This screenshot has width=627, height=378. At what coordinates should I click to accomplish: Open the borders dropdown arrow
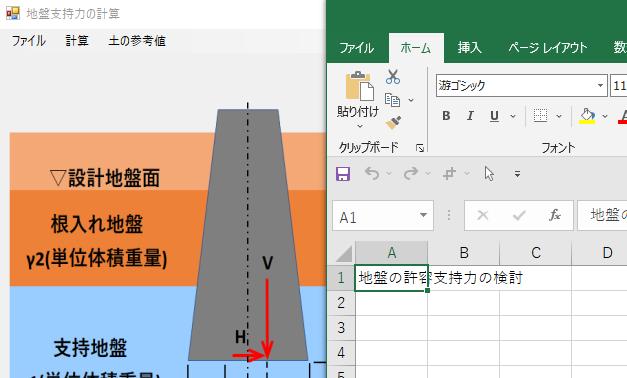point(559,116)
